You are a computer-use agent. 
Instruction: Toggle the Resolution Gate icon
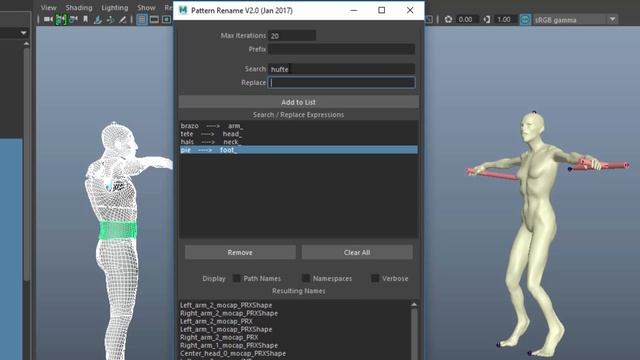[x=166, y=20]
